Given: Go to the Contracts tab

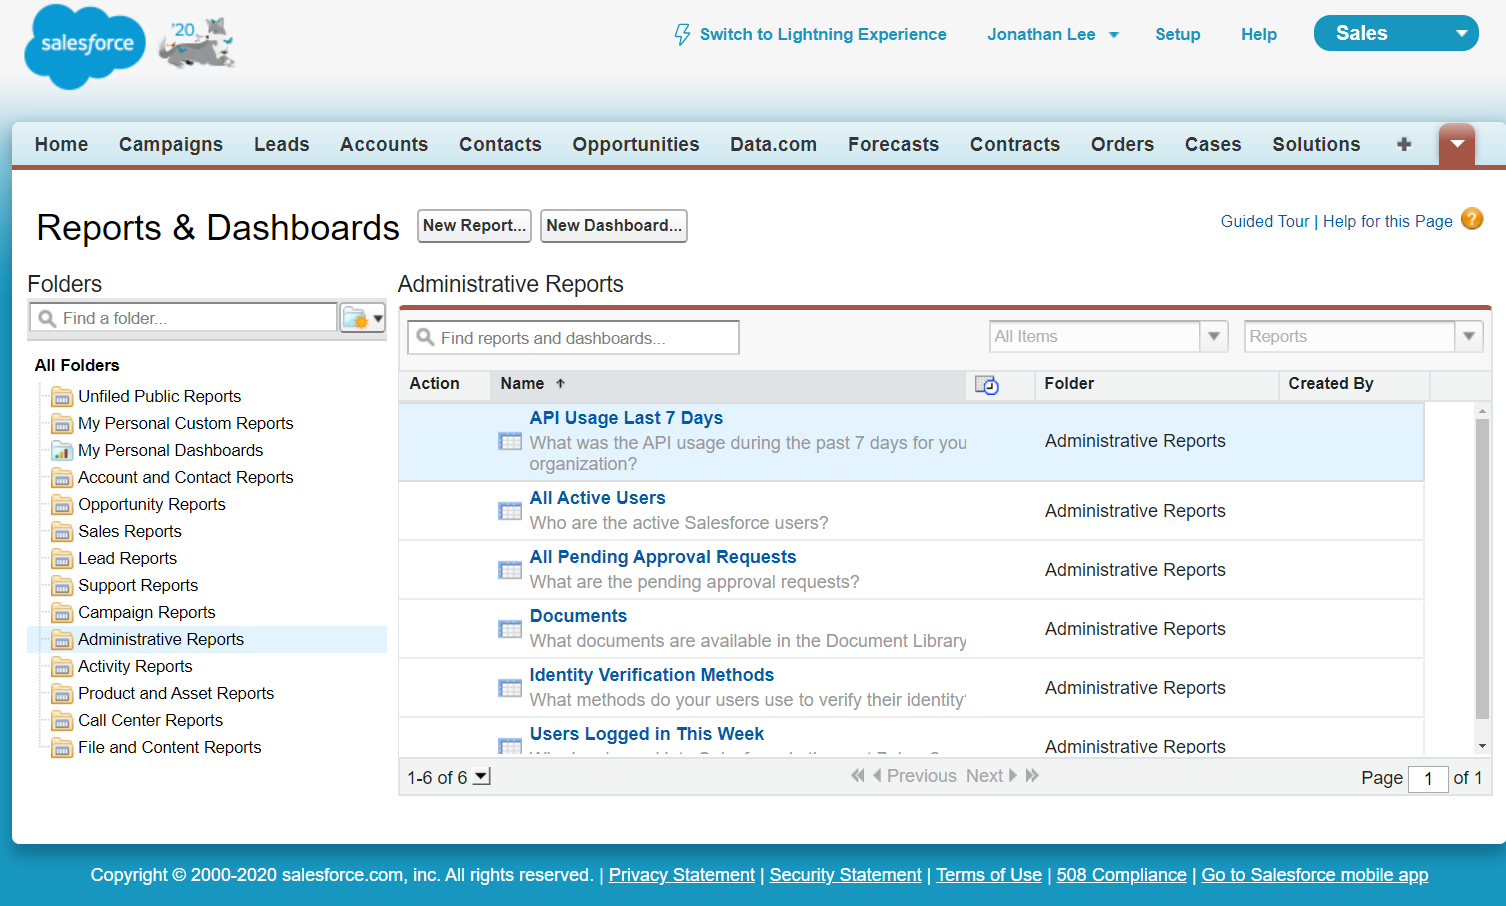Looking at the screenshot, I should (1015, 144).
